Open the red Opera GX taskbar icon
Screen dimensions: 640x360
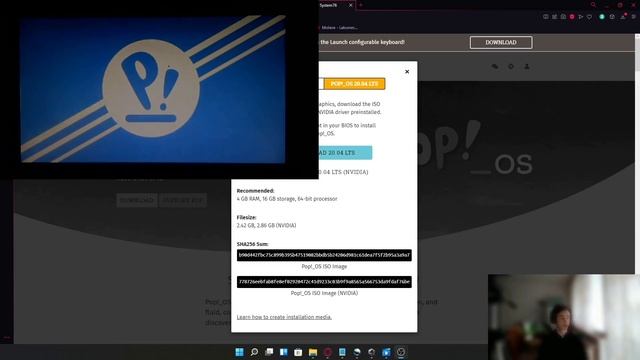(x=328, y=352)
